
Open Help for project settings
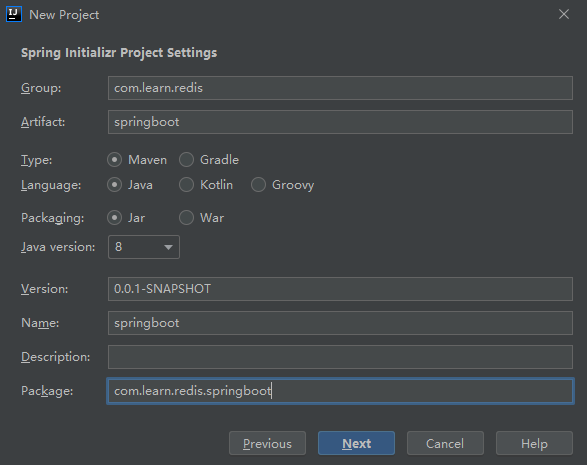(x=534, y=444)
